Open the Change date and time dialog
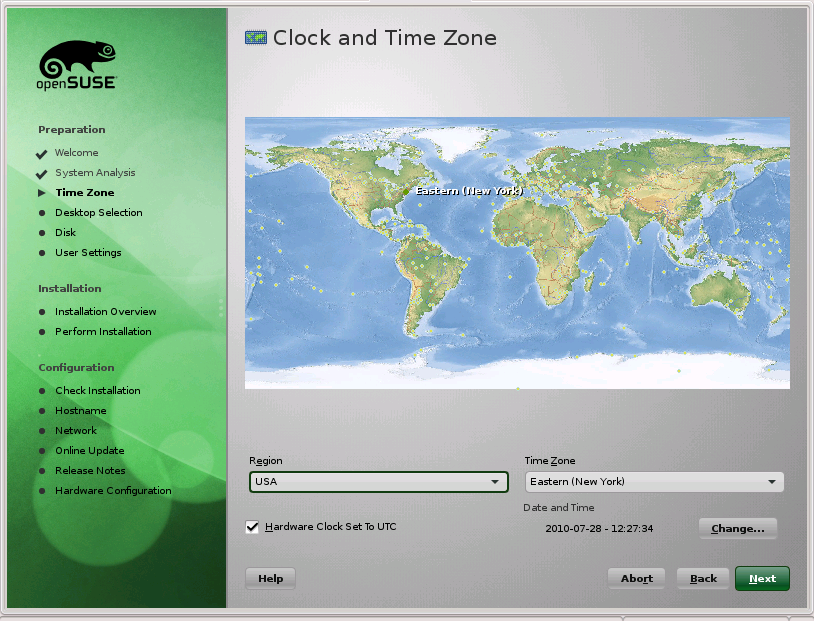Image resolution: width=814 pixels, height=621 pixels. tap(738, 529)
